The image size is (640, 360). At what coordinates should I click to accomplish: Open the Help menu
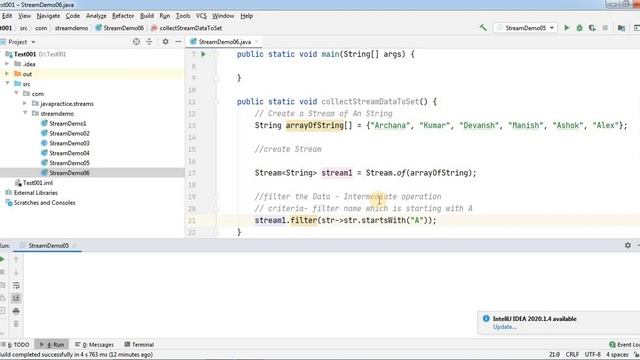pyautogui.click(x=247, y=16)
